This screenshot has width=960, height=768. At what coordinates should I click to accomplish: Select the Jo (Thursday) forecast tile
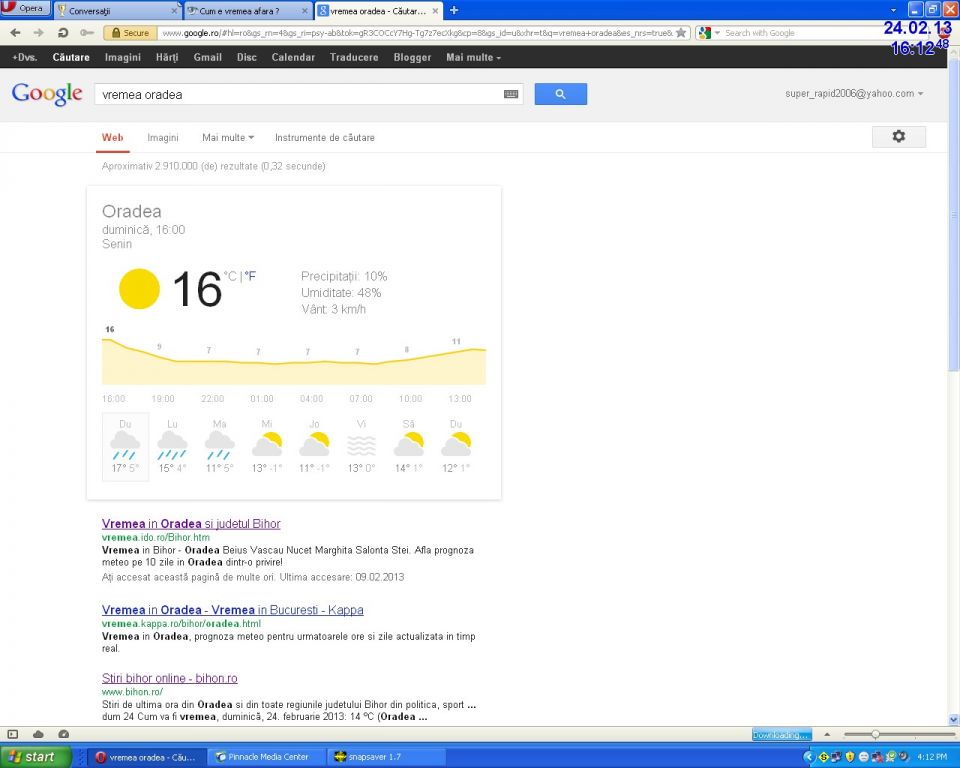coord(314,446)
